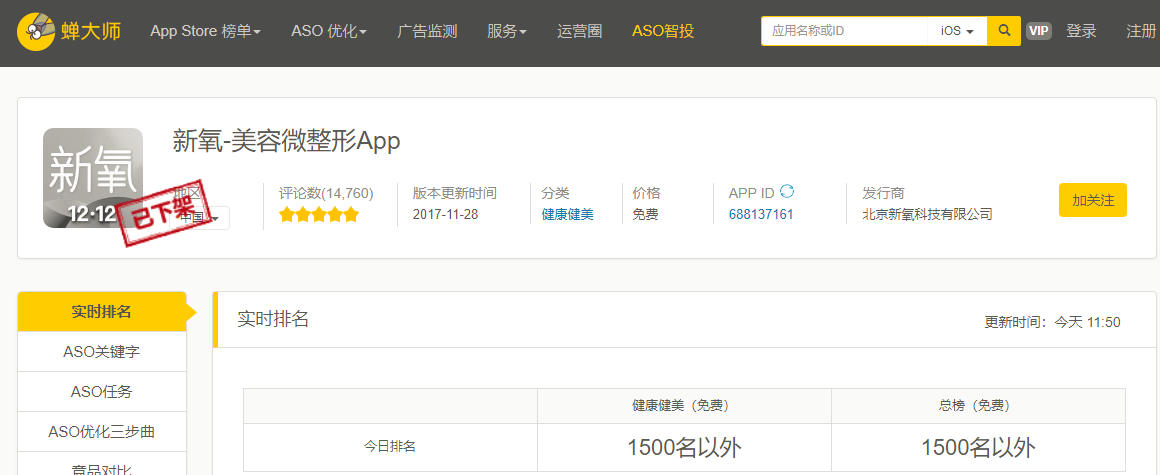Go to 广告监测 in the navigation bar
The height and width of the screenshot is (475, 1160).
pyautogui.click(x=428, y=31)
